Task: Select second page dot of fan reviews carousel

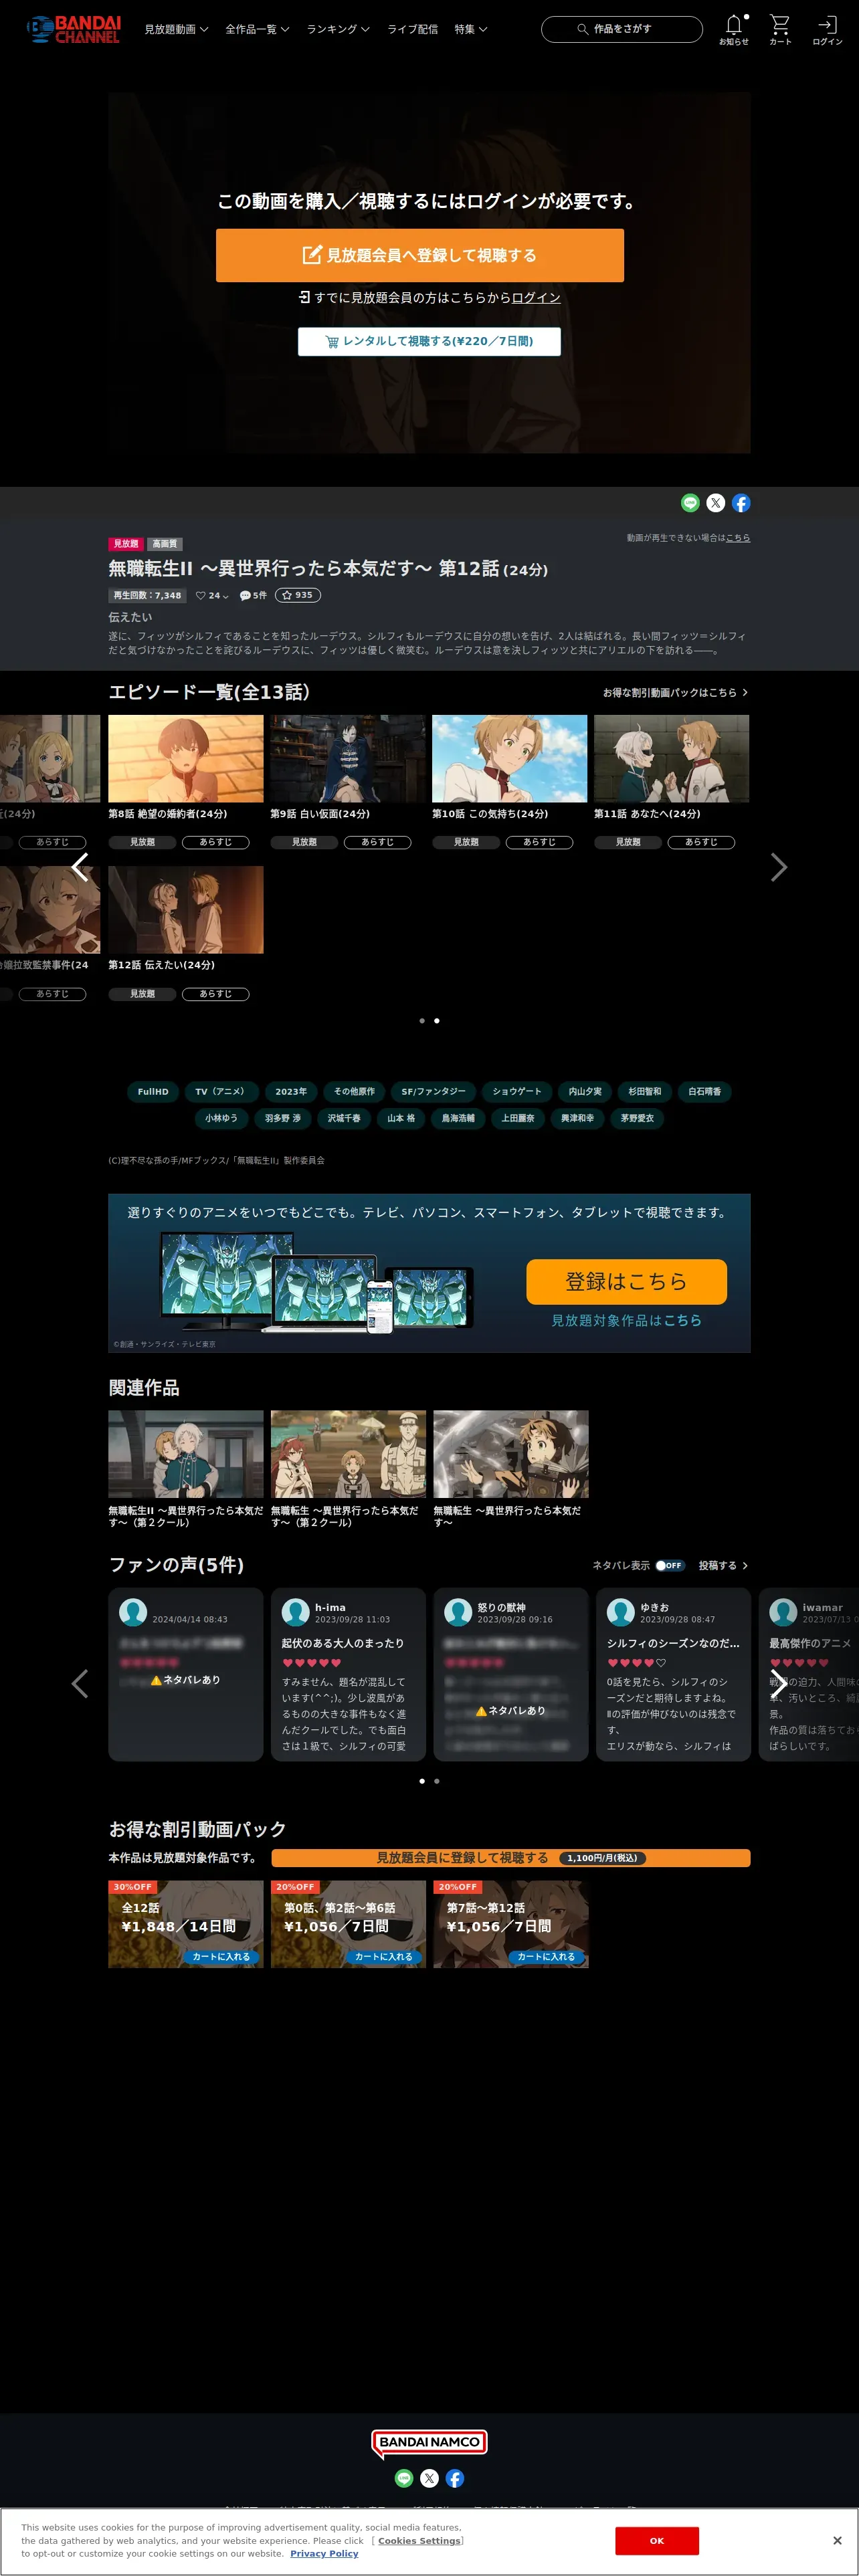Action: (x=437, y=1781)
